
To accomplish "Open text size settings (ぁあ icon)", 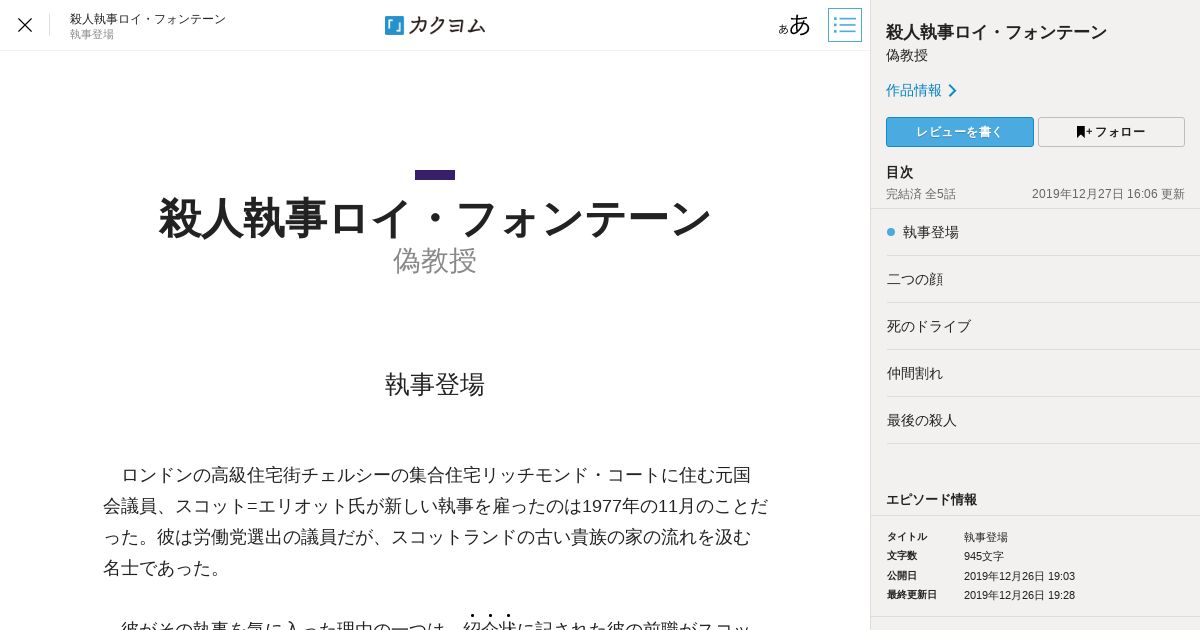I will 795,25.
